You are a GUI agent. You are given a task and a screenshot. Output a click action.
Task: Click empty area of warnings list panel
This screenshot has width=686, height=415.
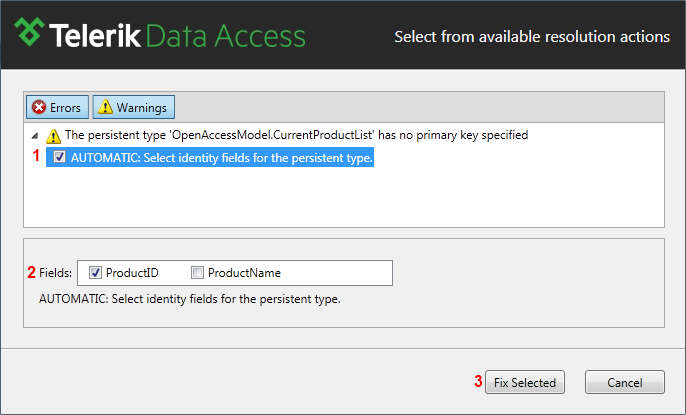[344, 197]
